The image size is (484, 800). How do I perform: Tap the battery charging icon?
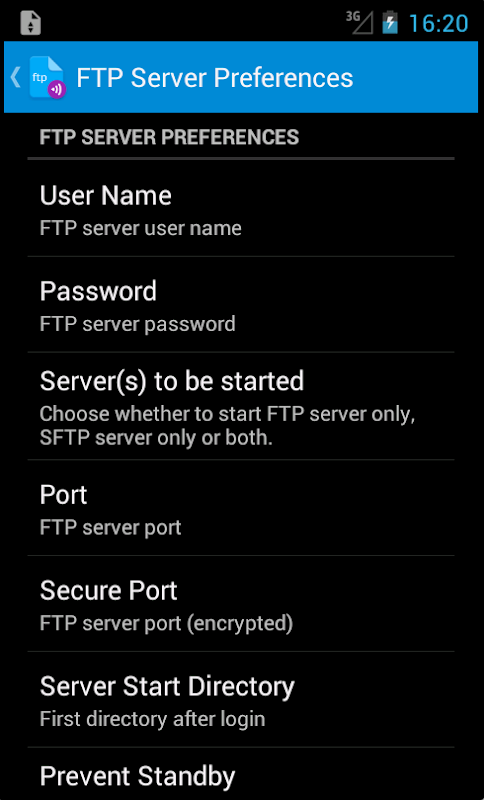390,22
